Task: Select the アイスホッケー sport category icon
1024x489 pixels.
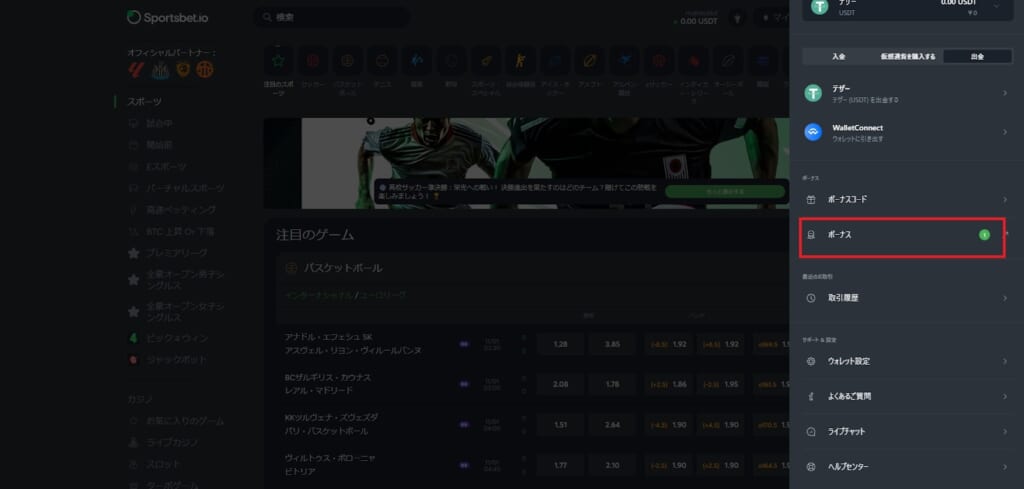Action: coord(555,61)
